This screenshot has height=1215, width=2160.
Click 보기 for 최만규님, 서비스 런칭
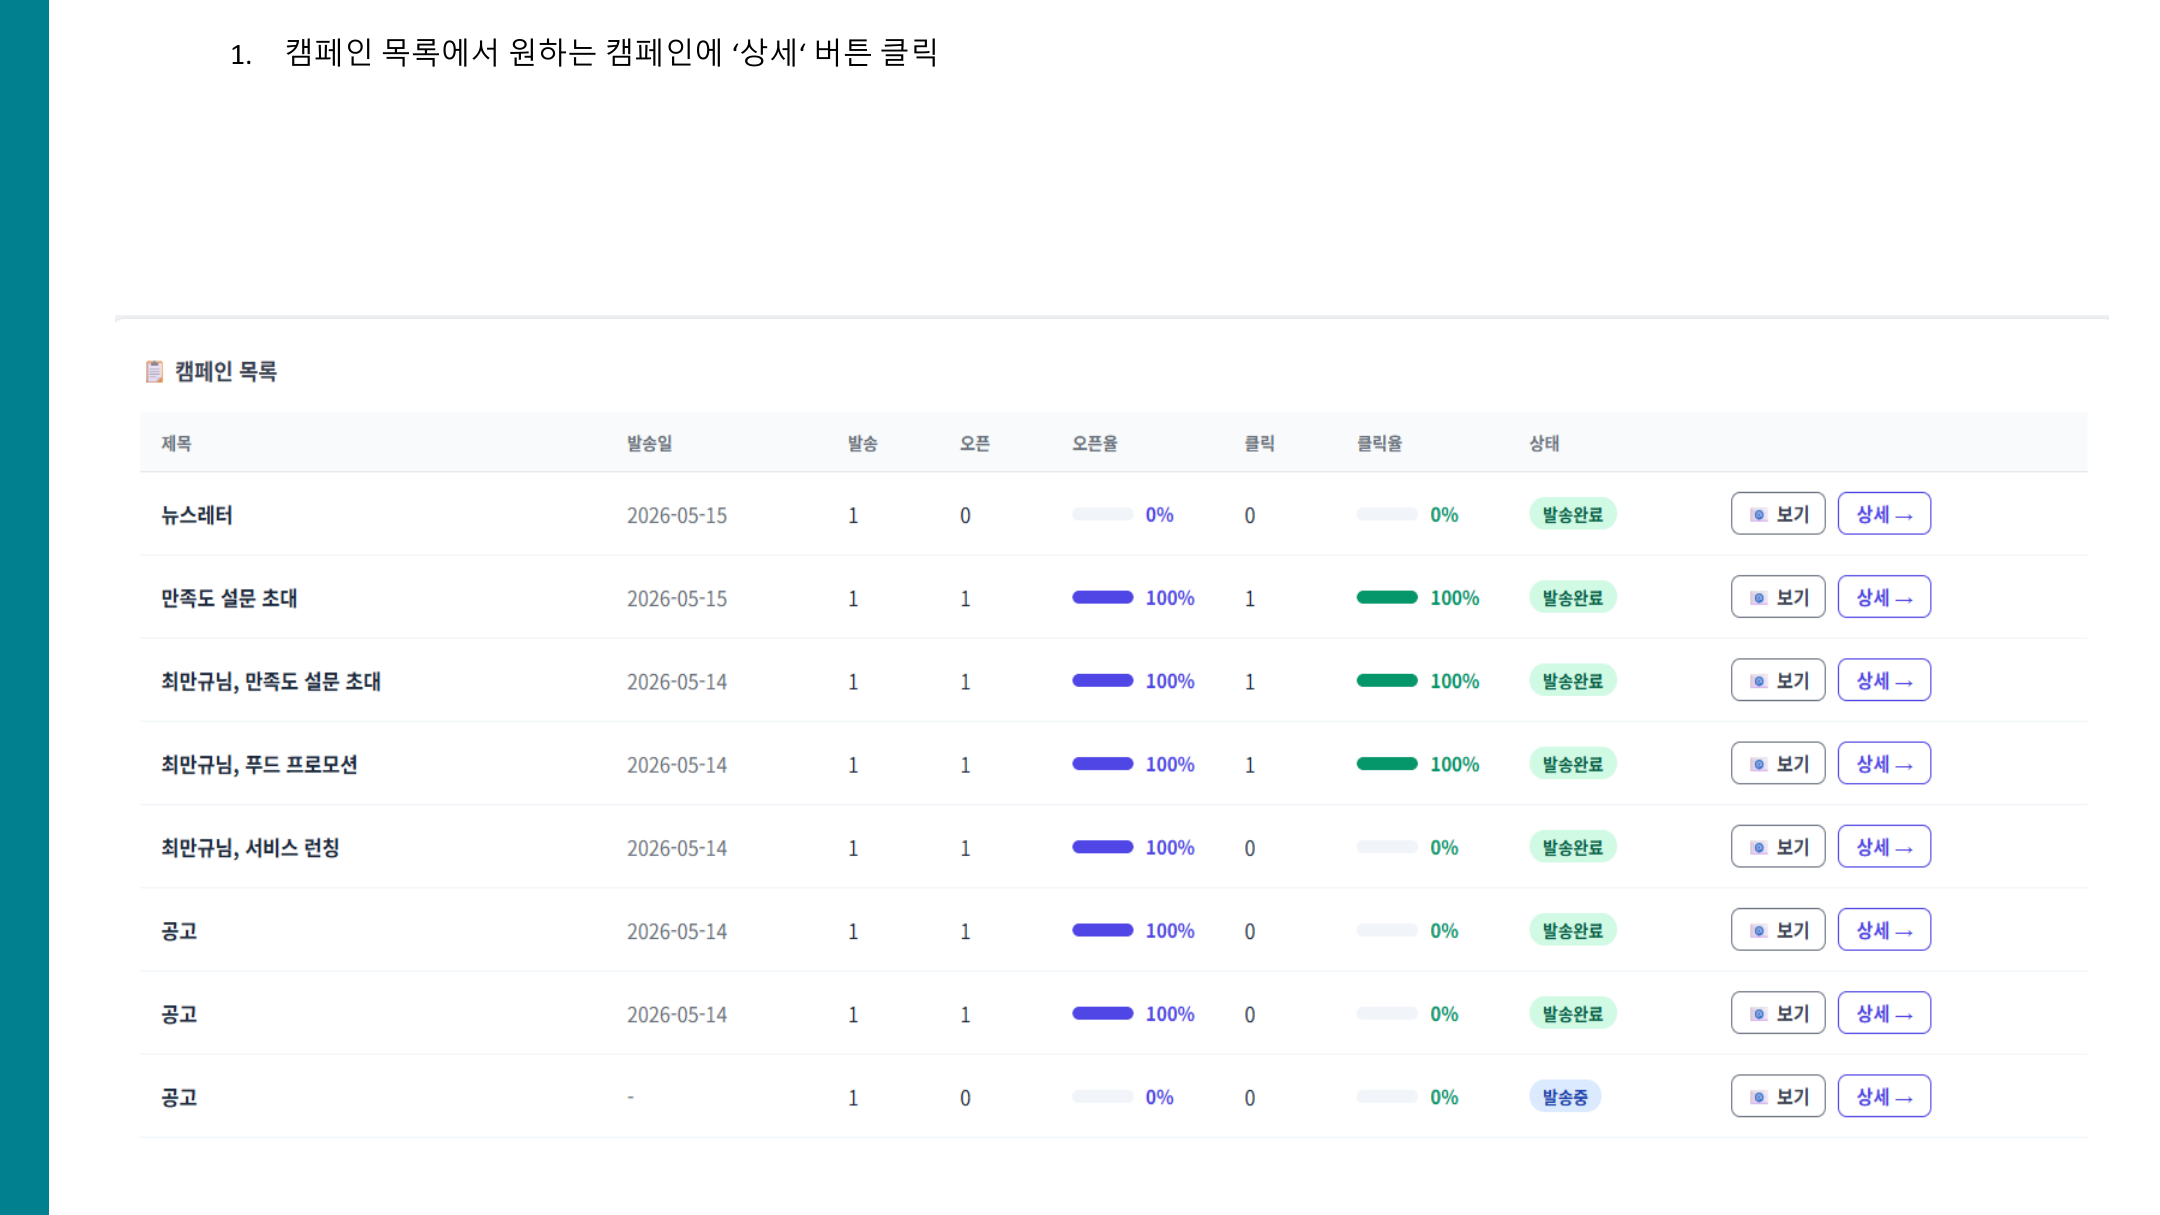point(1777,846)
